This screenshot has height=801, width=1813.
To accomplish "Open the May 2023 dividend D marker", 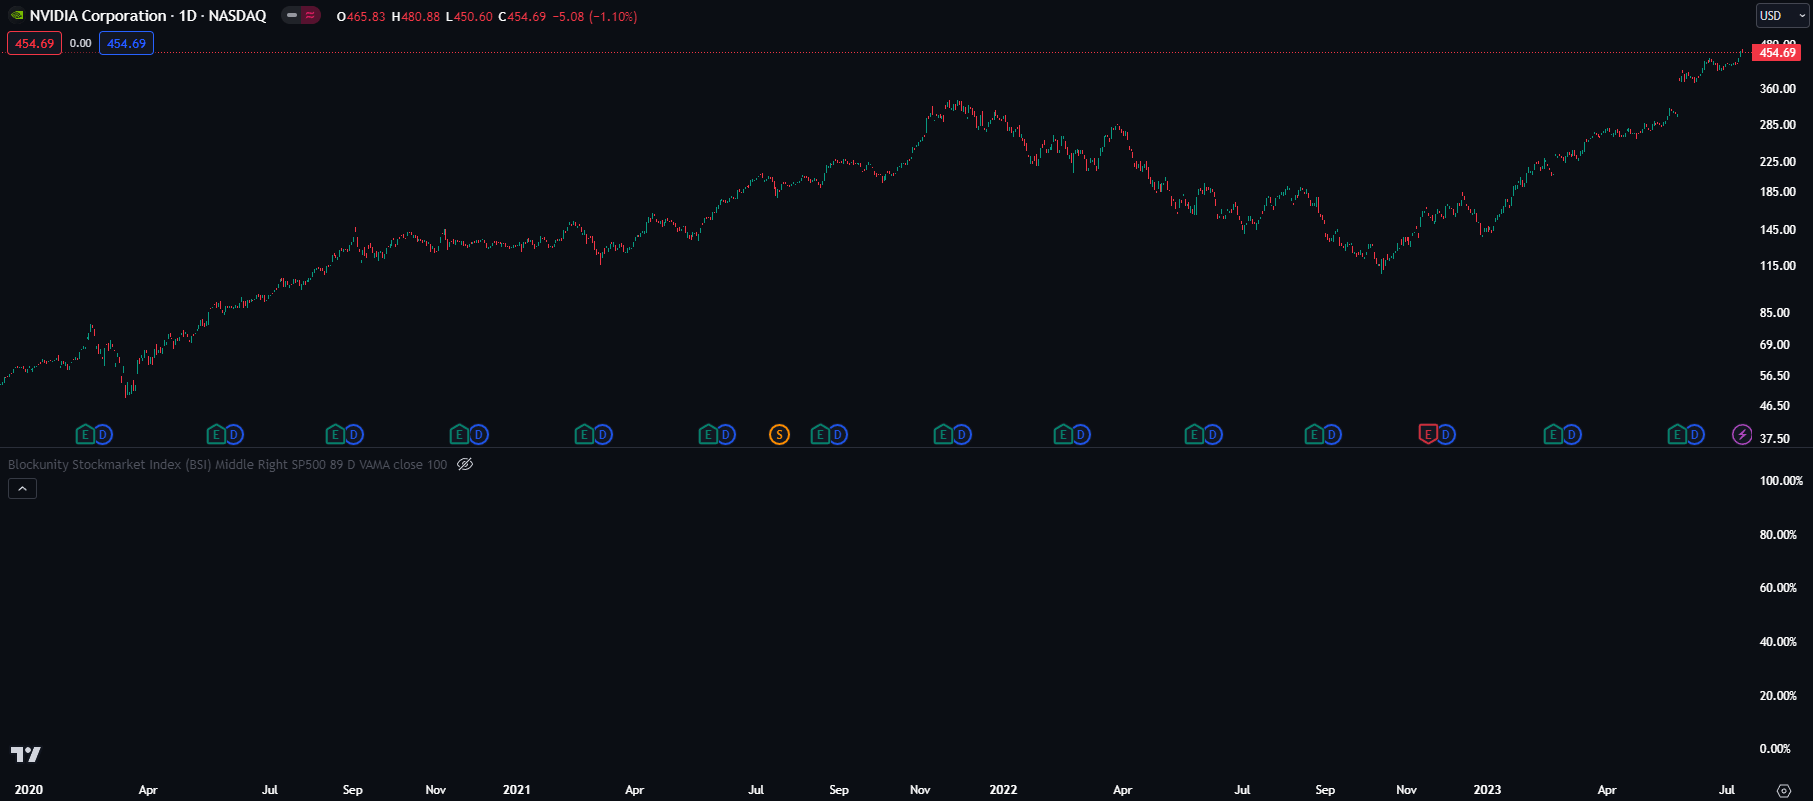I will pos(1695,435).
